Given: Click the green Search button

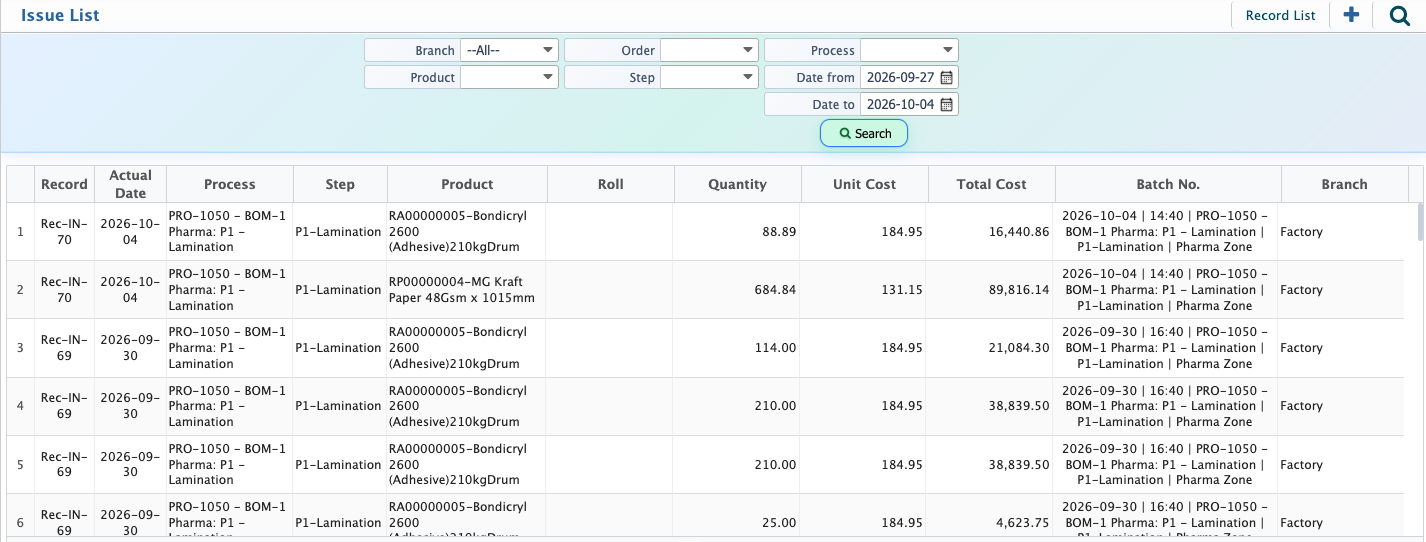Looking at the screenshot, I should pyautogui.click(x=864, y=133).
